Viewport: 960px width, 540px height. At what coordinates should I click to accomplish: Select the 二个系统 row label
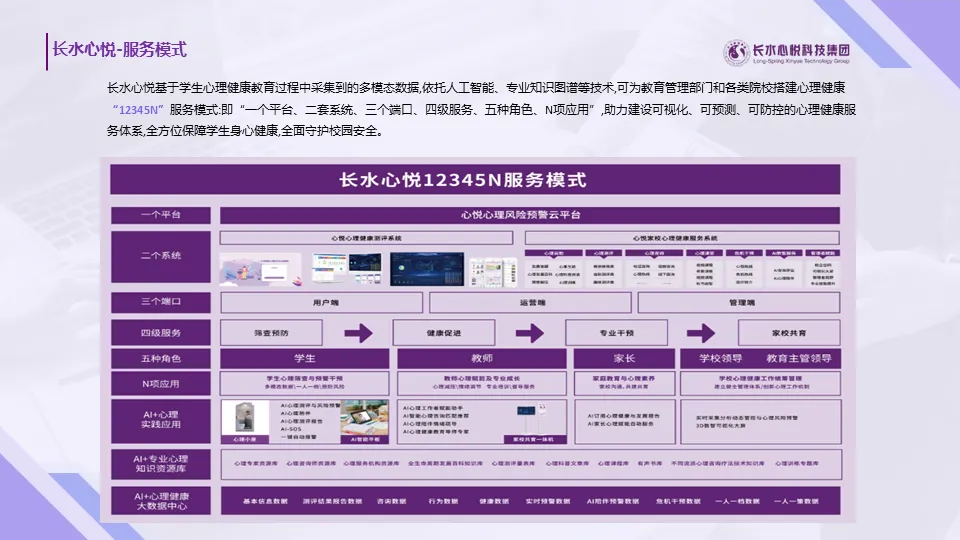161,256
